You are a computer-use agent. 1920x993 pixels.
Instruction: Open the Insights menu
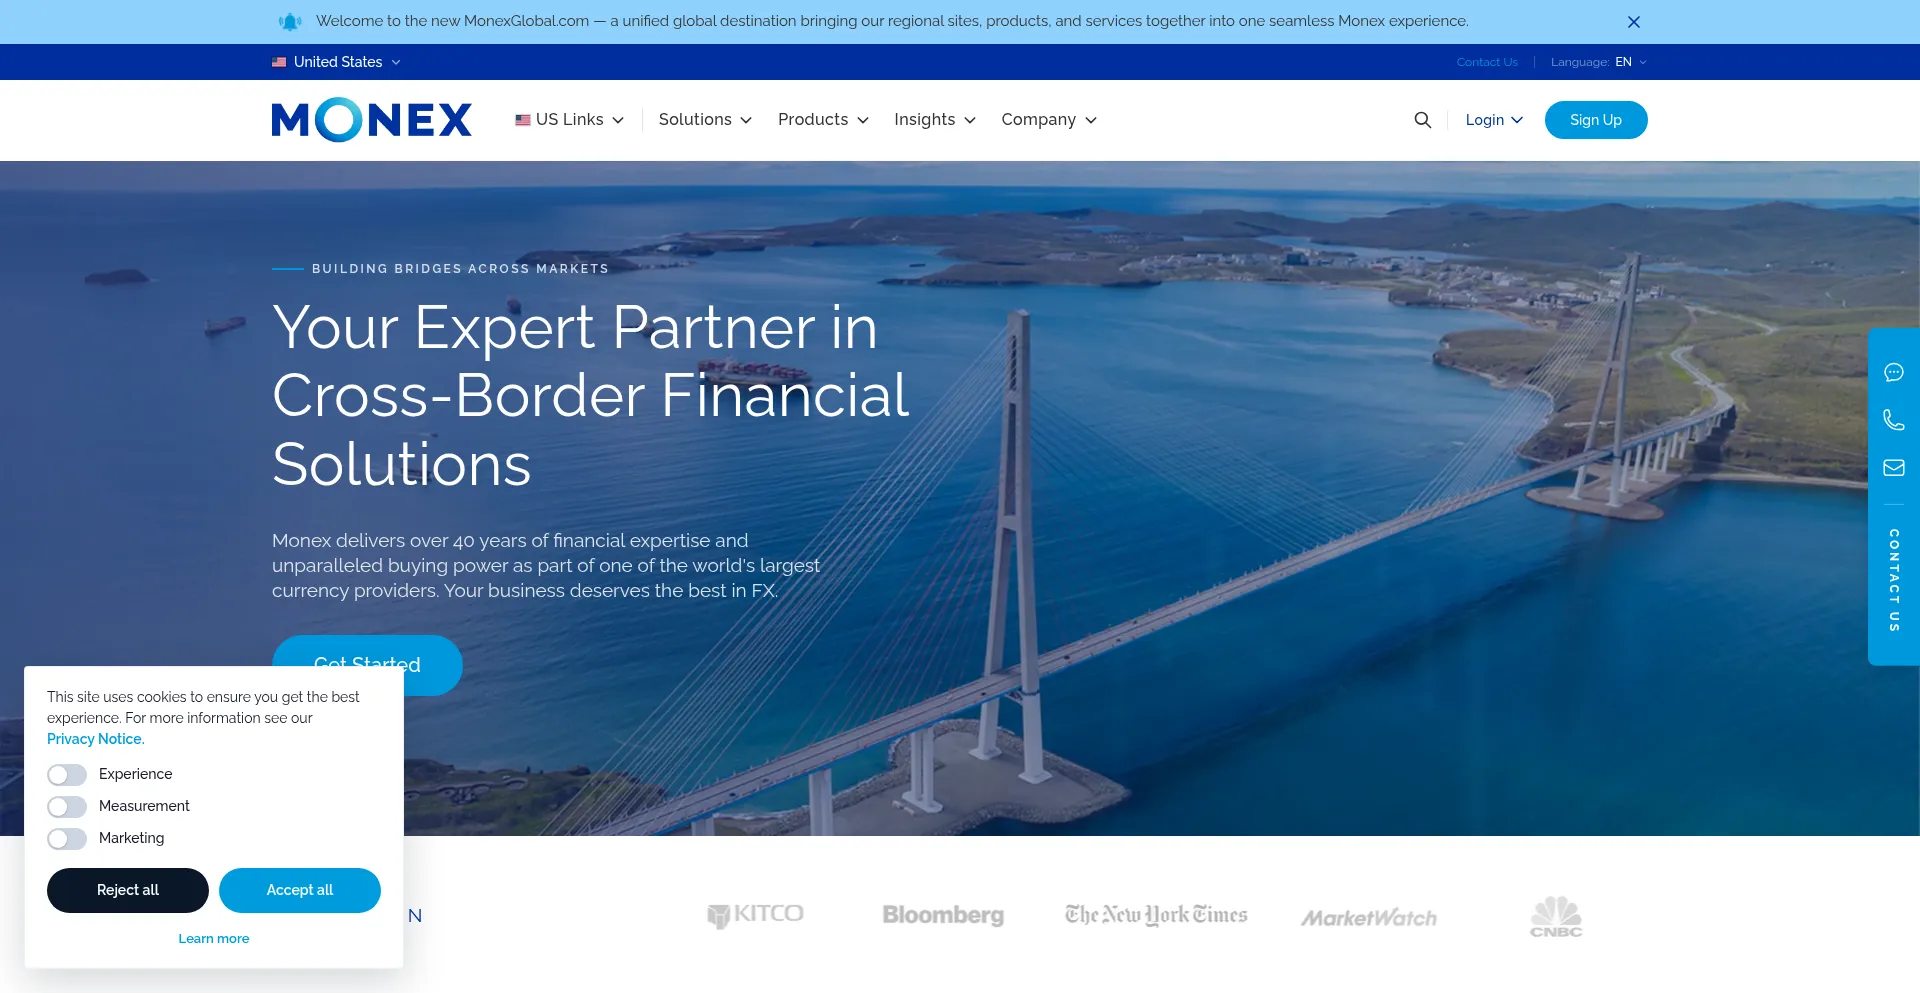pos(934,120)
